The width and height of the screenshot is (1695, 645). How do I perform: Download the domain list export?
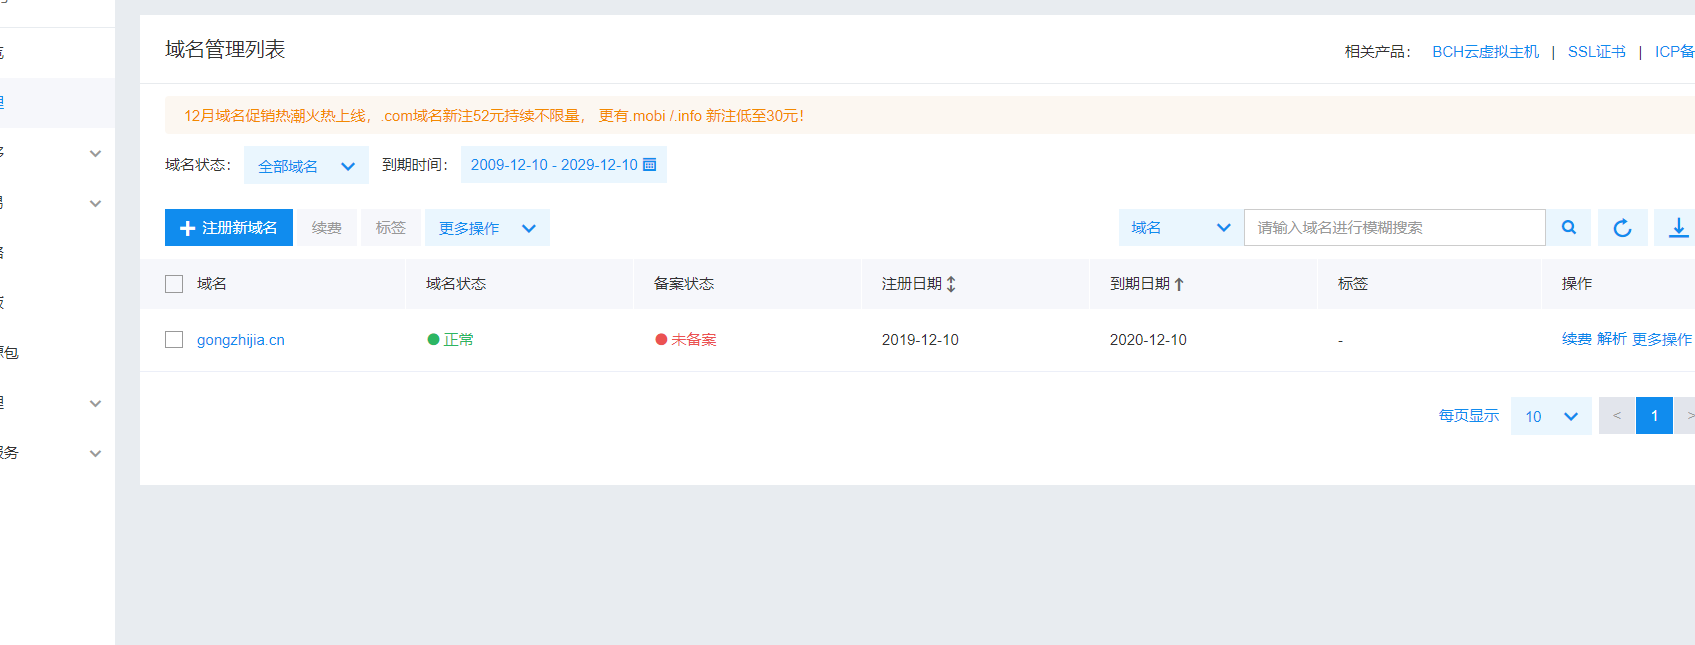click(x=1677, y=228)
